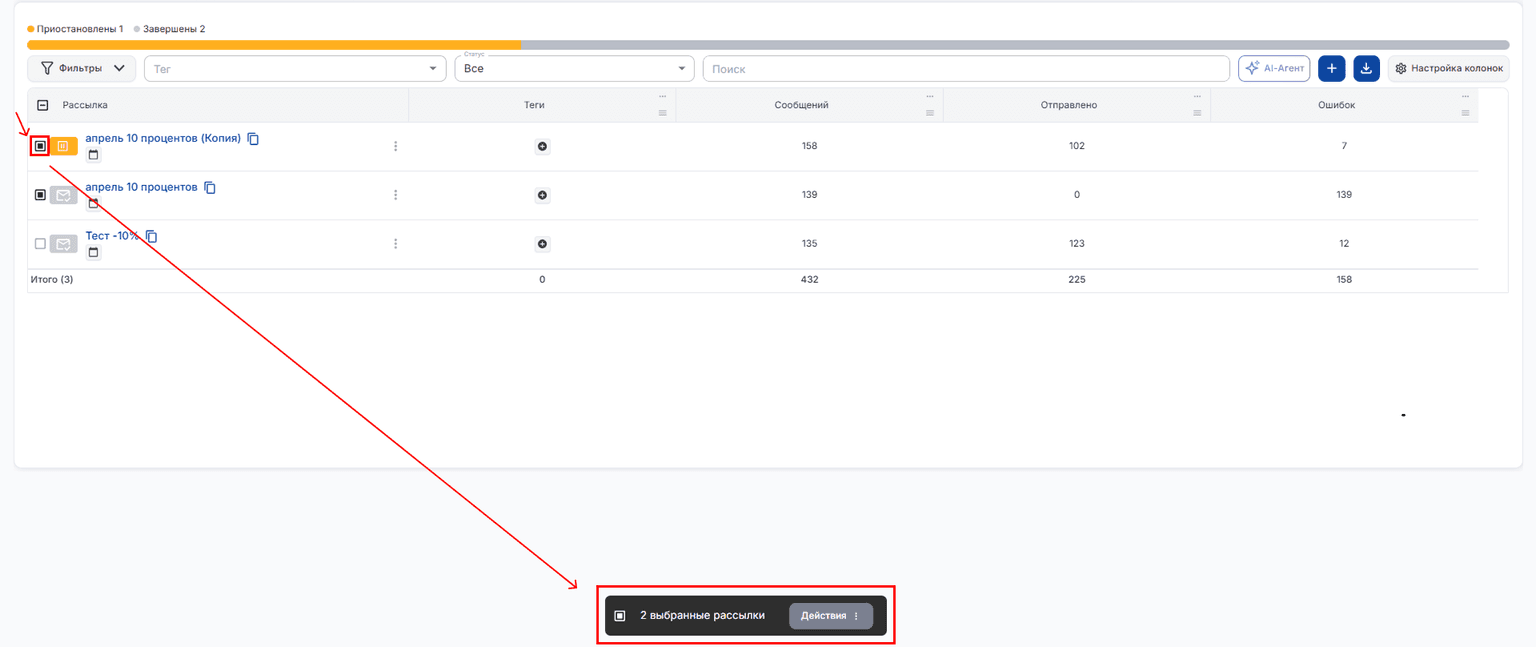Toggle checkbox in the "2 выбранные рассылки" bar
Image resolution: width=1536 pixels, height=647 pixels.
pyautogui.click(x=620, y=616)
